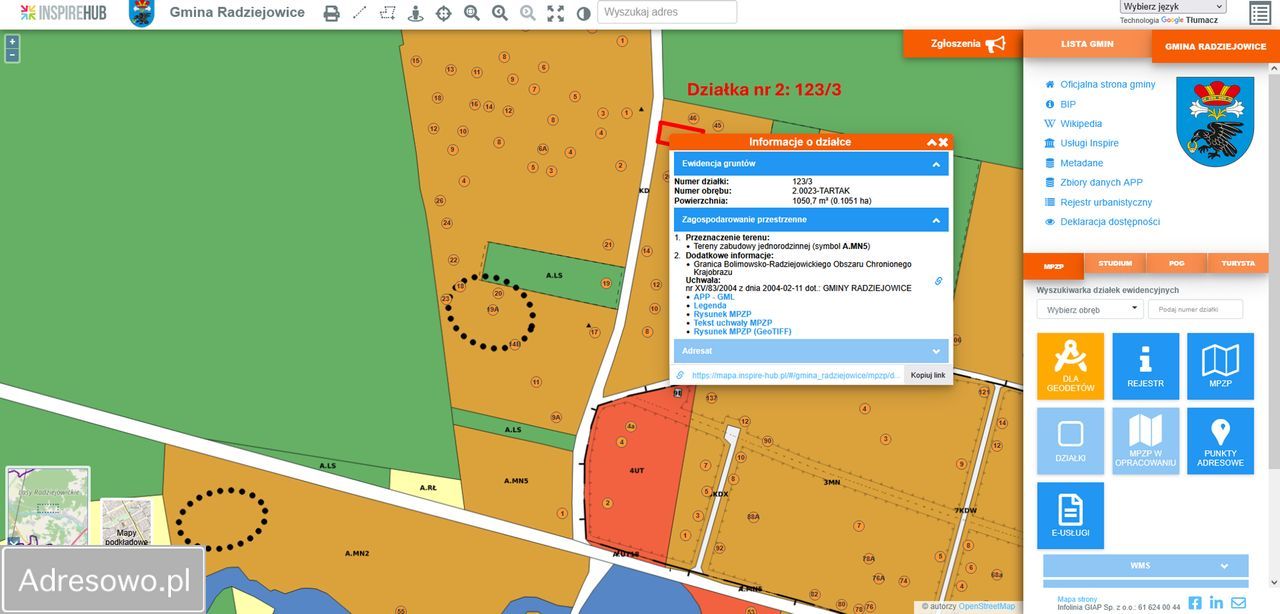Switch to the TURYSTA tab
Viewport: 1280px width, 614px height.
(x=1237, y=263)
